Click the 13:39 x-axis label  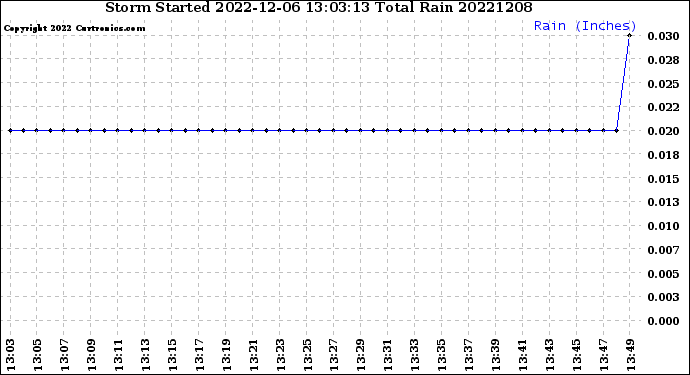[495, 355]
